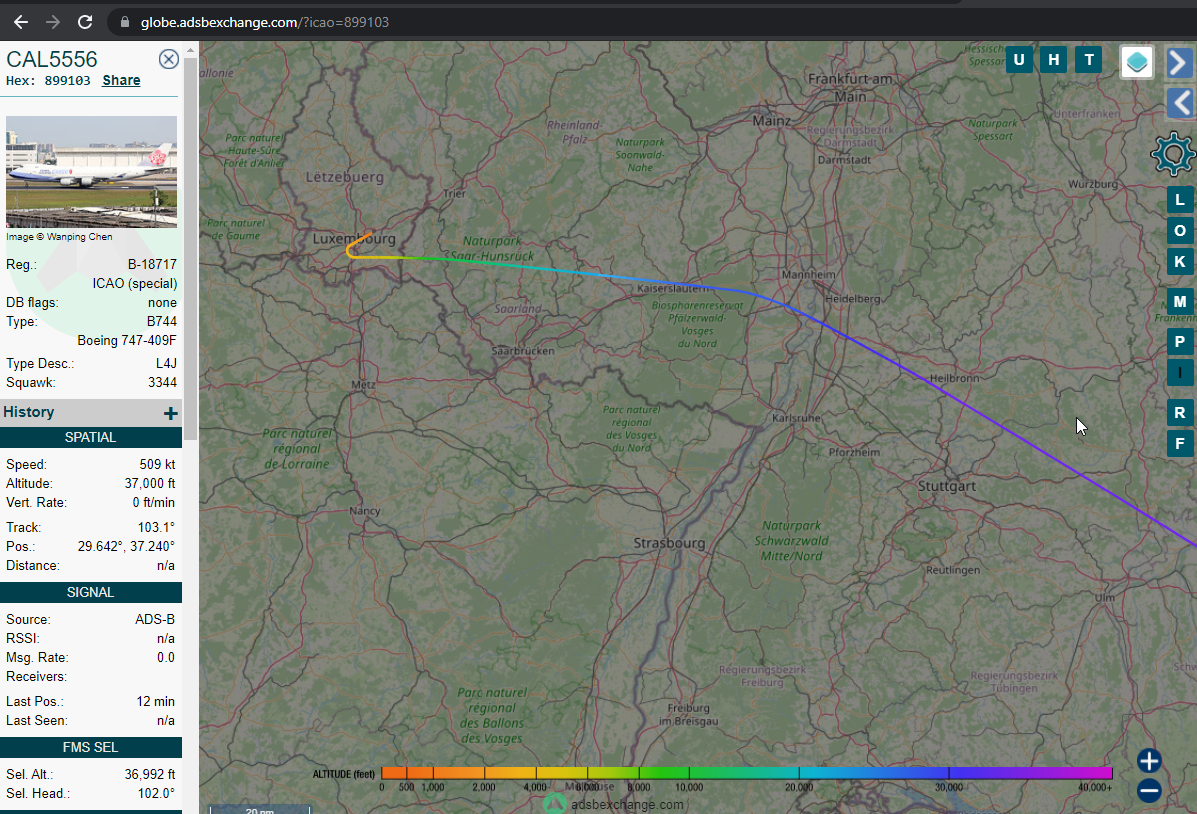The image size is (1197, 814).
Task: Open the Share link for this aircraft
Action: point(121,80)
